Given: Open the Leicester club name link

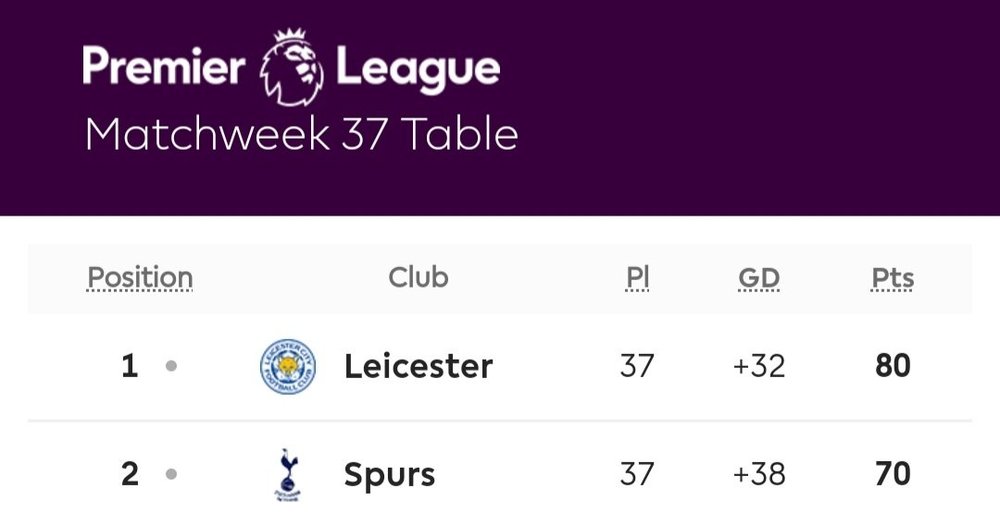Looking at the screenshot, I should 418,366.
